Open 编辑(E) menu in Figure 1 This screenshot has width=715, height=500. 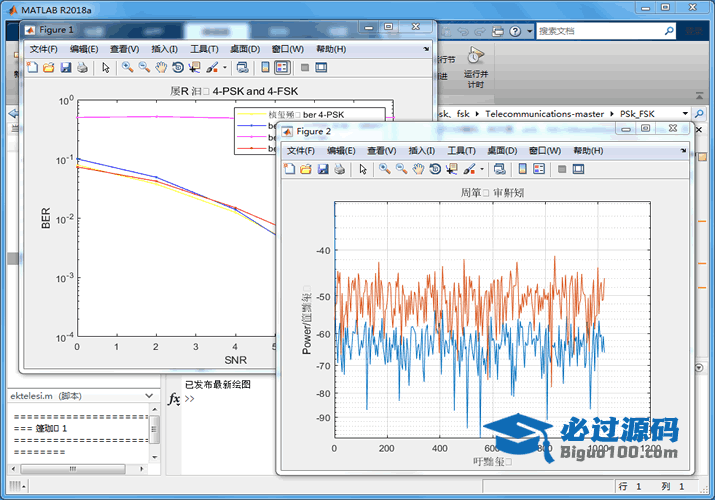84,49
